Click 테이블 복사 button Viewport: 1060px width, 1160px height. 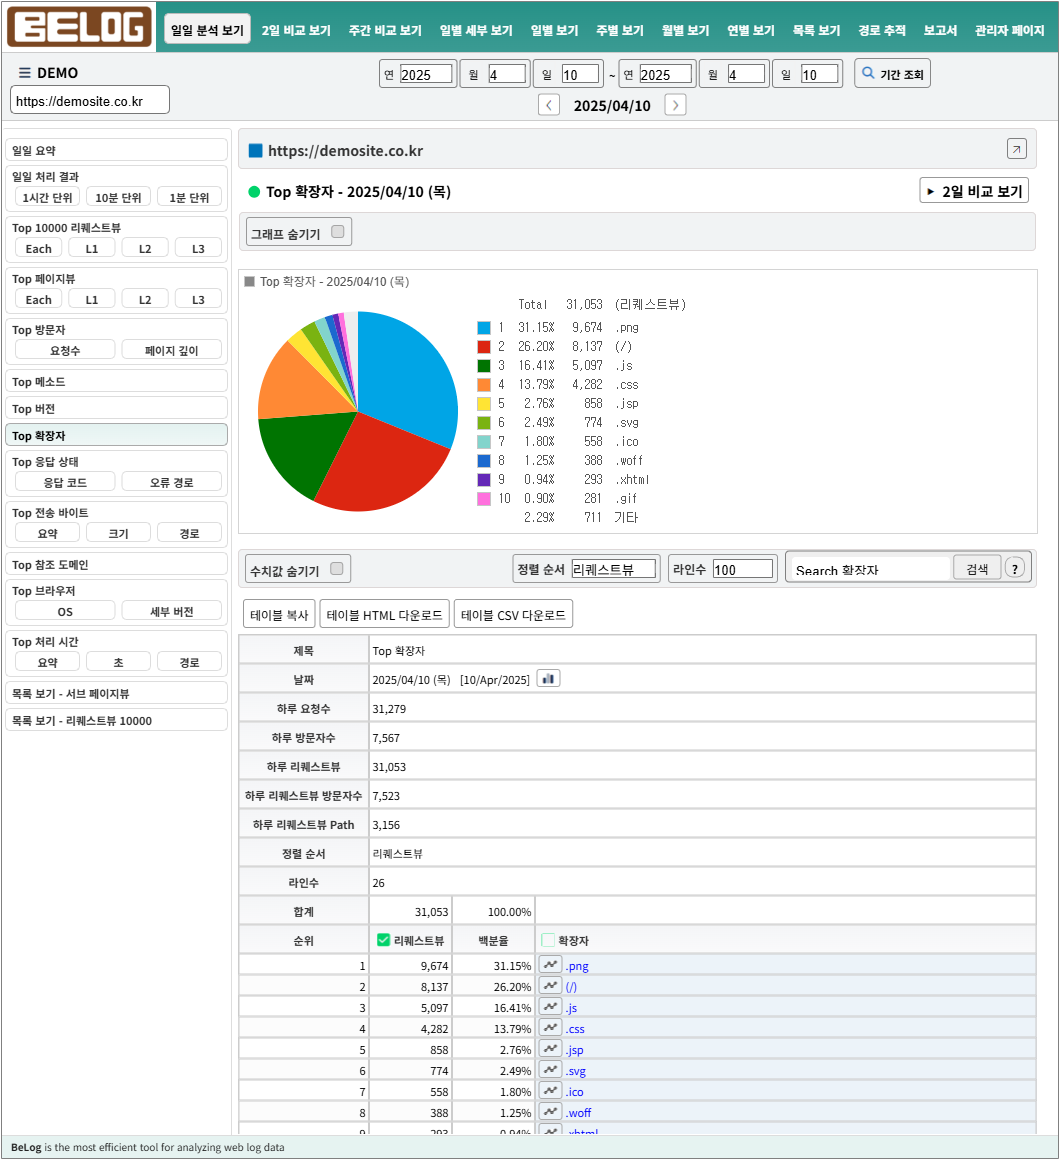coord(279,614)
